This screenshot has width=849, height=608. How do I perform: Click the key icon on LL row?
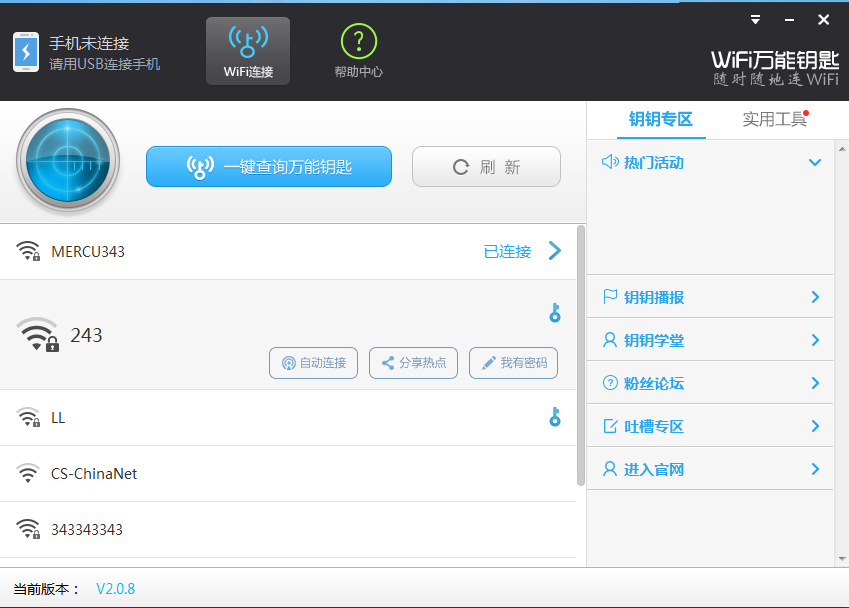click(x=555, y=417)
